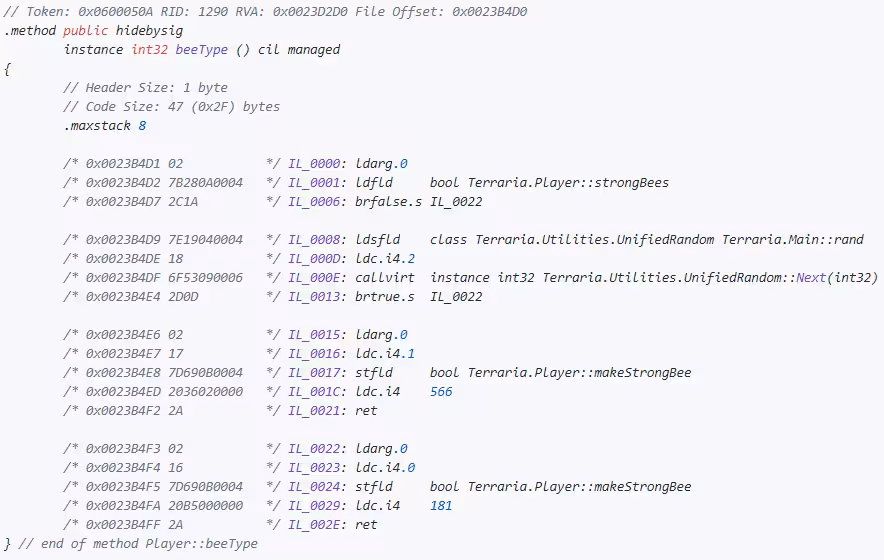Click the beeType method name in signature
The width and height of the screenshot is (884, 560).
(201, 50)
